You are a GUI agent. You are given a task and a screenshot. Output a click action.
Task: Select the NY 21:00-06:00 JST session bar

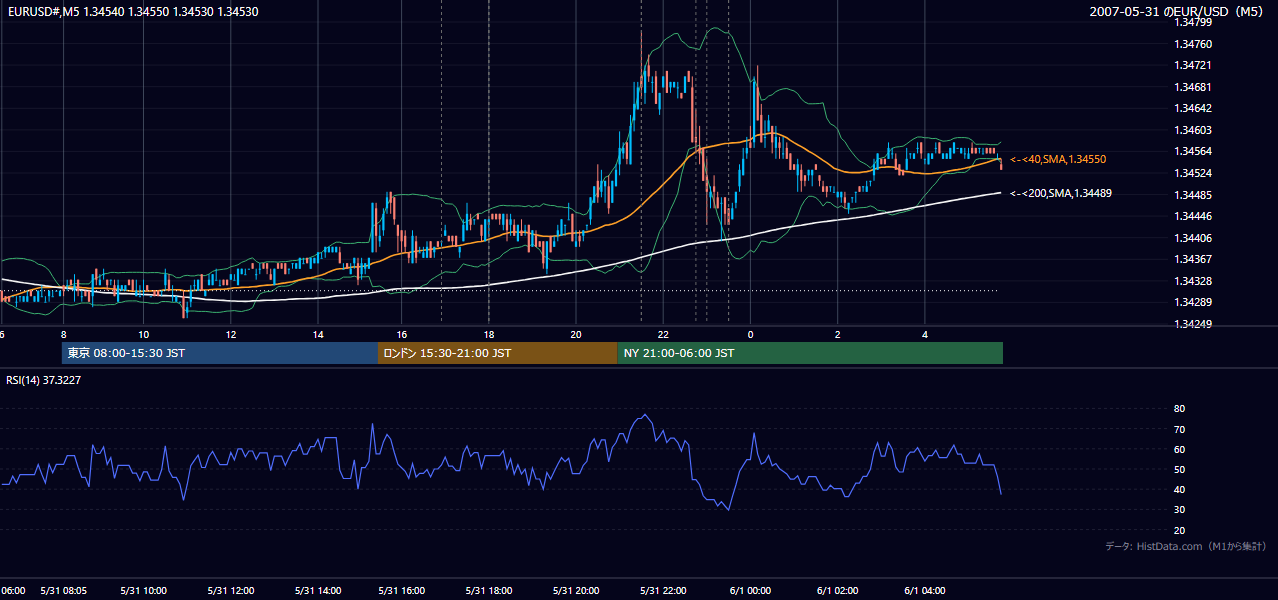(x=810, y=353)
